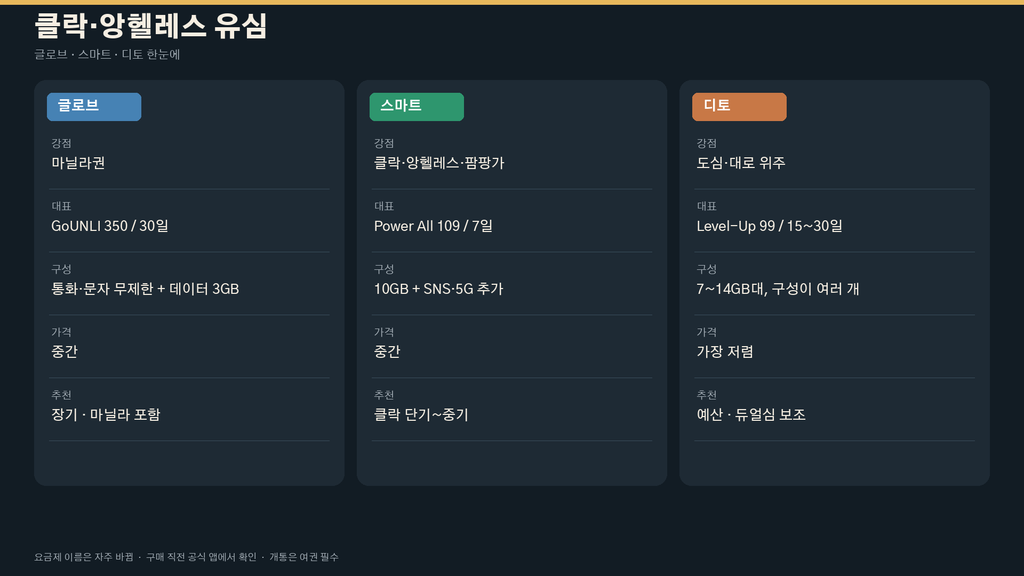Click the blue 글로브 badge

[x=94, y=106]
